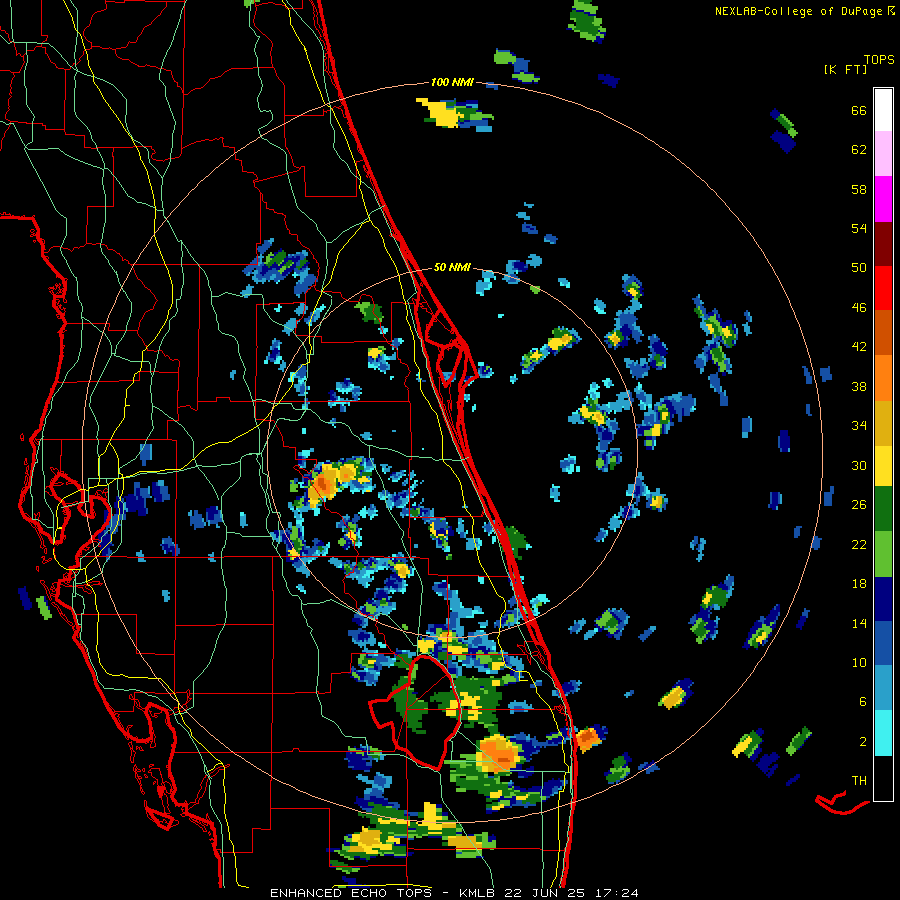Click the white swatch in the tops legend
This screenshot has width=900, height=900.
883,110
